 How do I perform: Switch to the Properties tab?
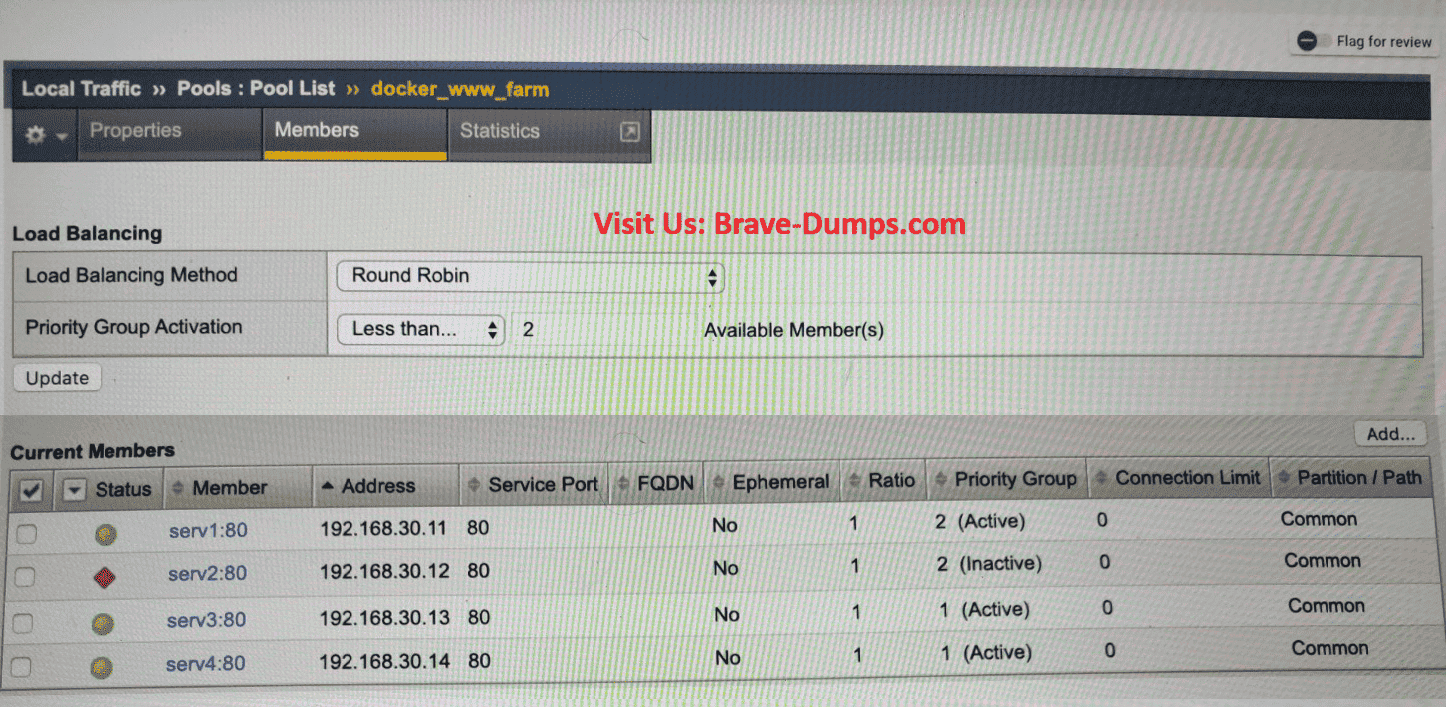pyautogui.click(x=136, y=131)
